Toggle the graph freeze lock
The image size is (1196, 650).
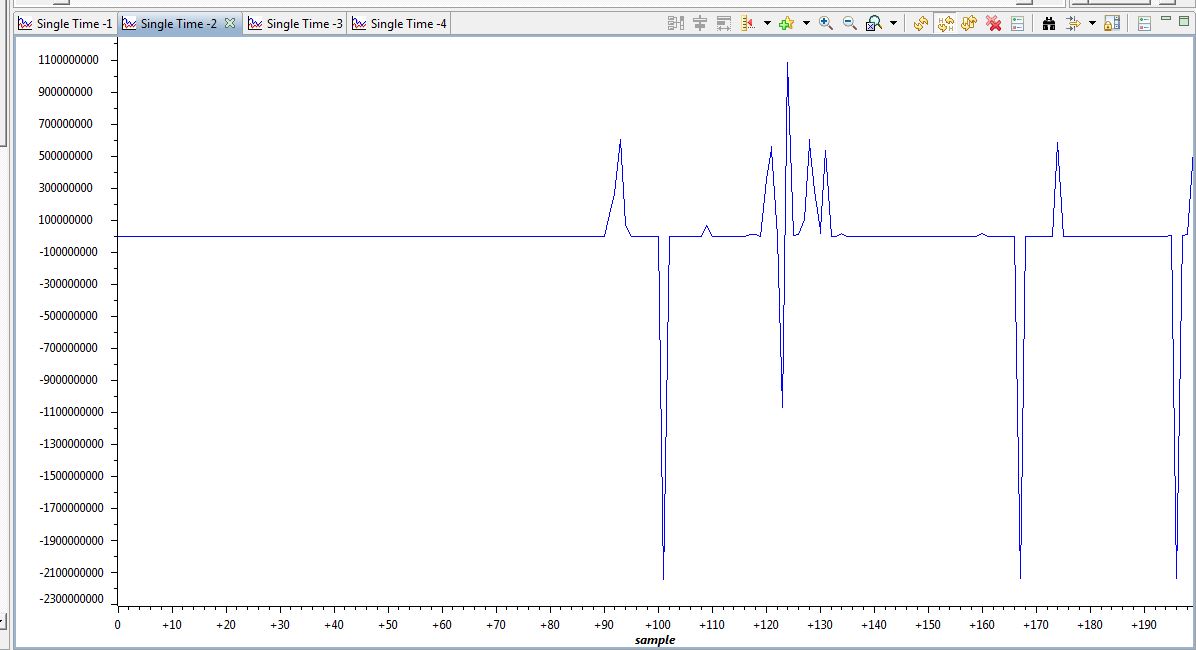(x=1111, y=23)
